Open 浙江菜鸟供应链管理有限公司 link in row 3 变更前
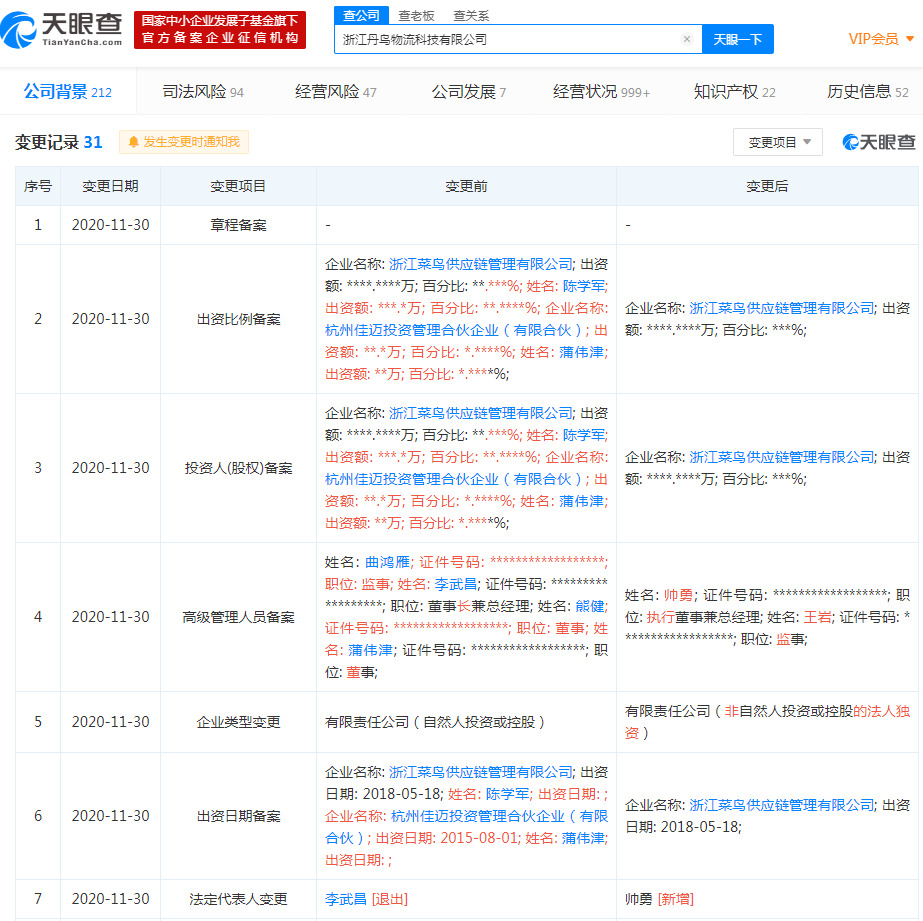The width and height of the screenshot is (923, 921). (480, 413)
